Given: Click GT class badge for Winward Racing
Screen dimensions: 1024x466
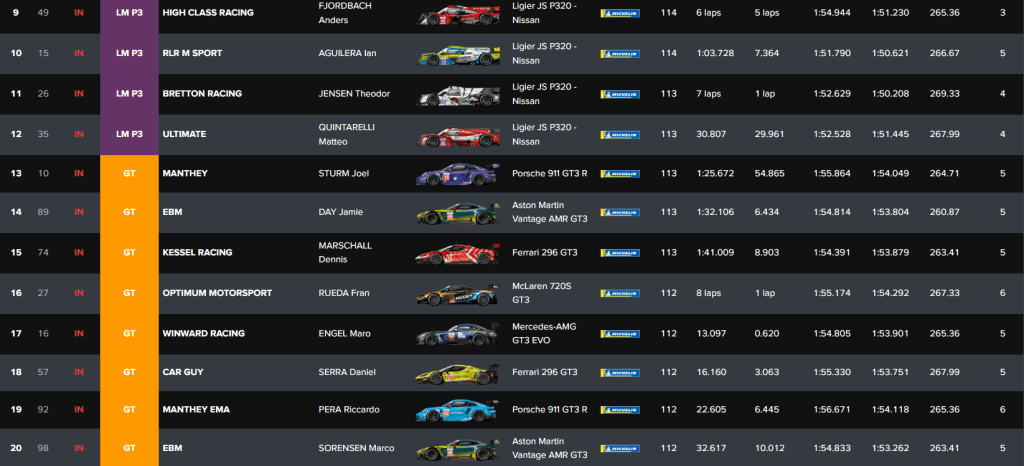Looking at the screenshot, I should pos(129,333).
